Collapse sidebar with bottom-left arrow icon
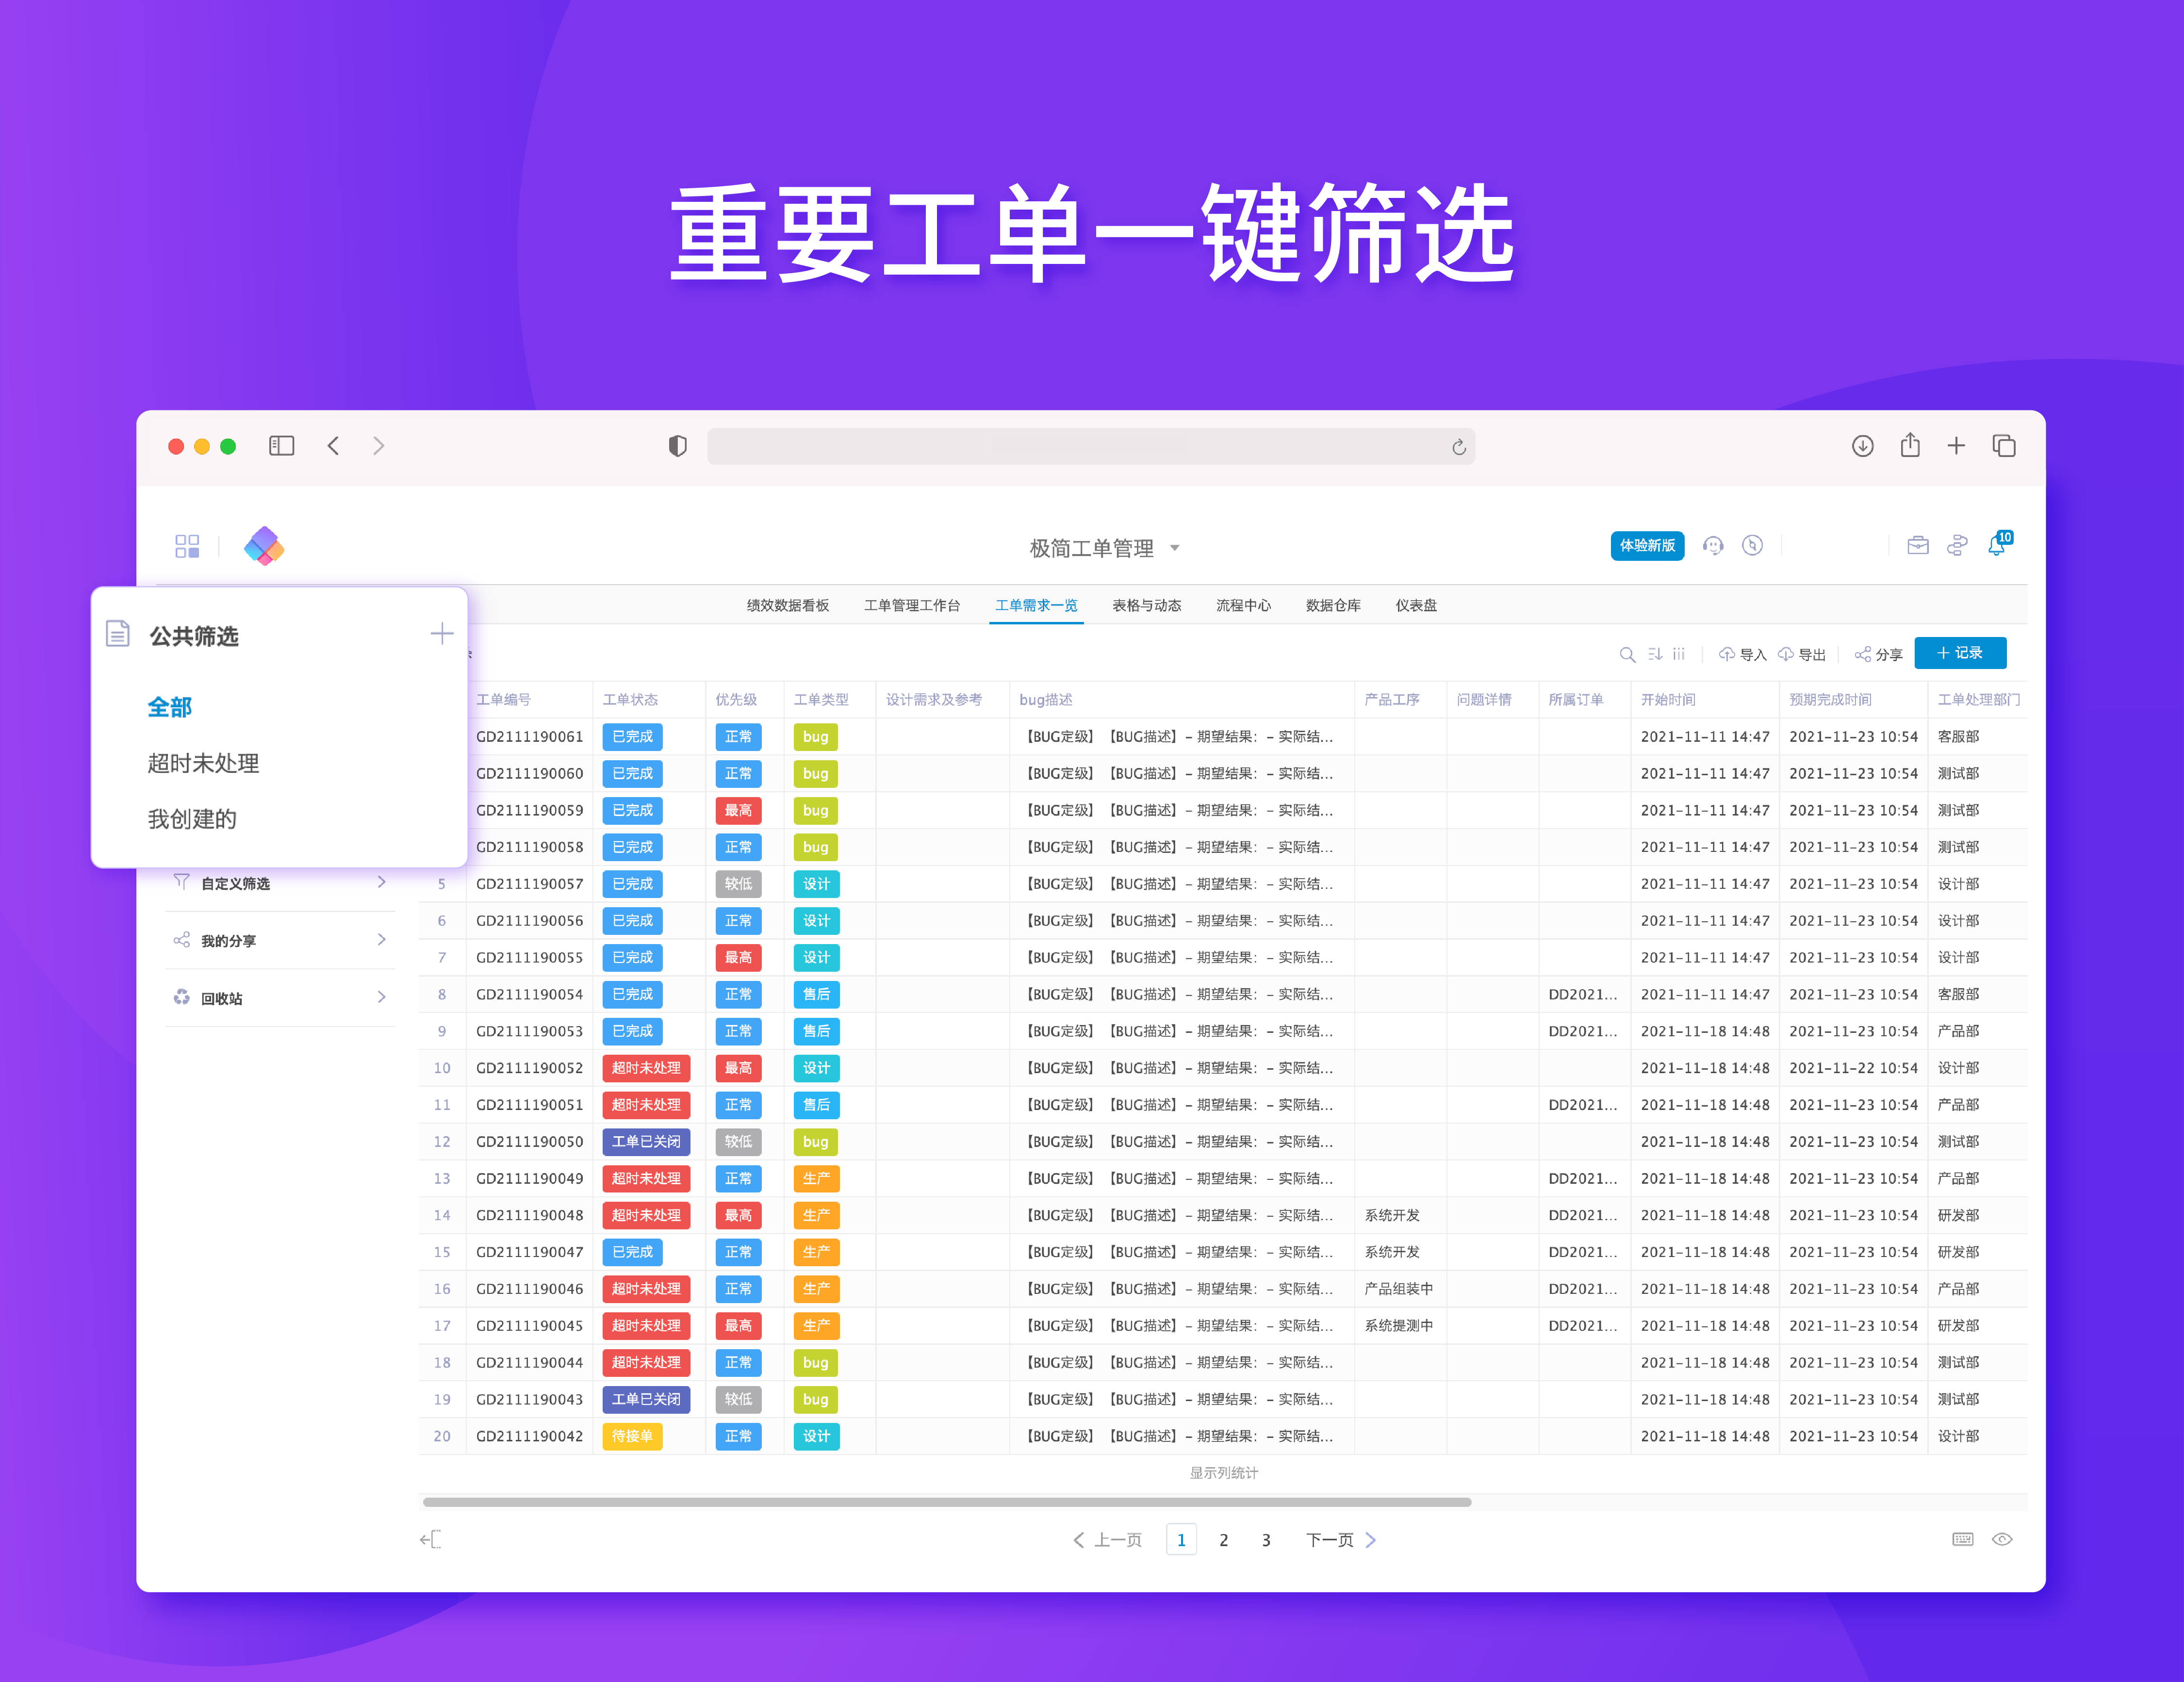Viewport: 2184px width, 1682px height. point(431,1539)
